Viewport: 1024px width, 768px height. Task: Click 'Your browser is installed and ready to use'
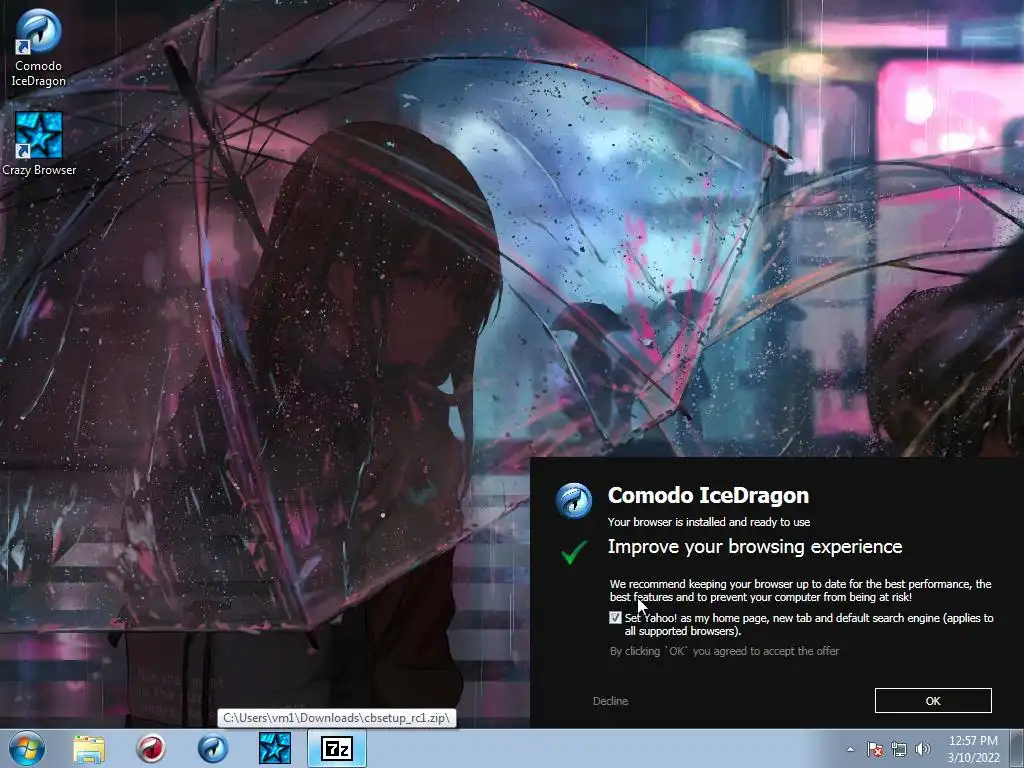coord(709,522)
